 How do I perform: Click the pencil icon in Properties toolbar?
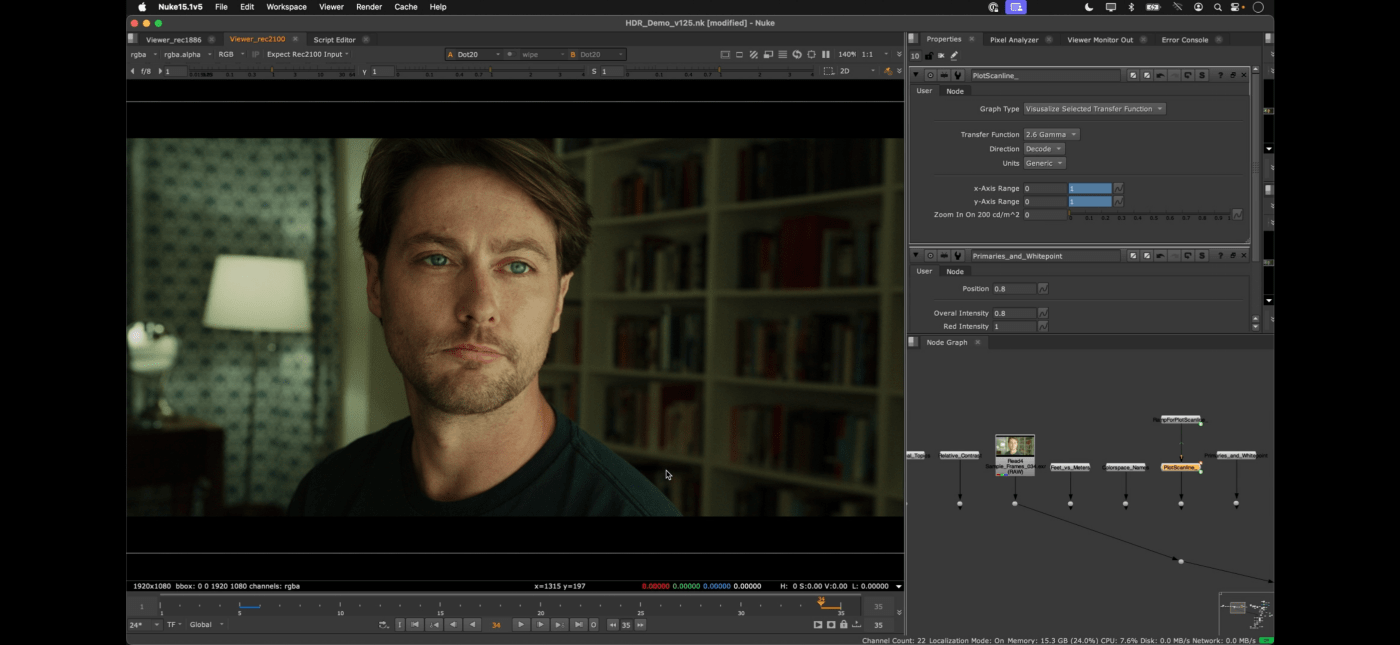pos(954,56)
